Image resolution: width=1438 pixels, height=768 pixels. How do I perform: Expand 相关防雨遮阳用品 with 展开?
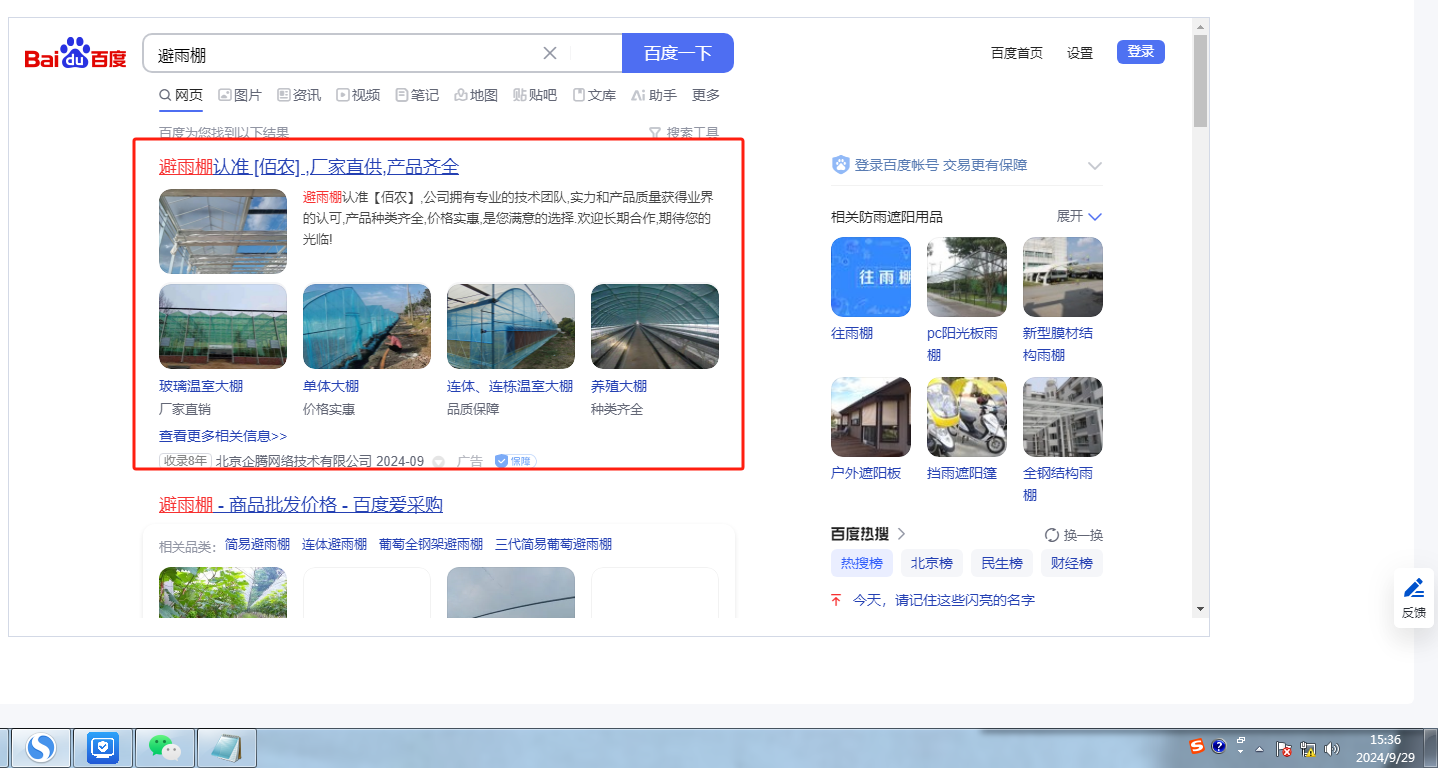pos(1080,216)
